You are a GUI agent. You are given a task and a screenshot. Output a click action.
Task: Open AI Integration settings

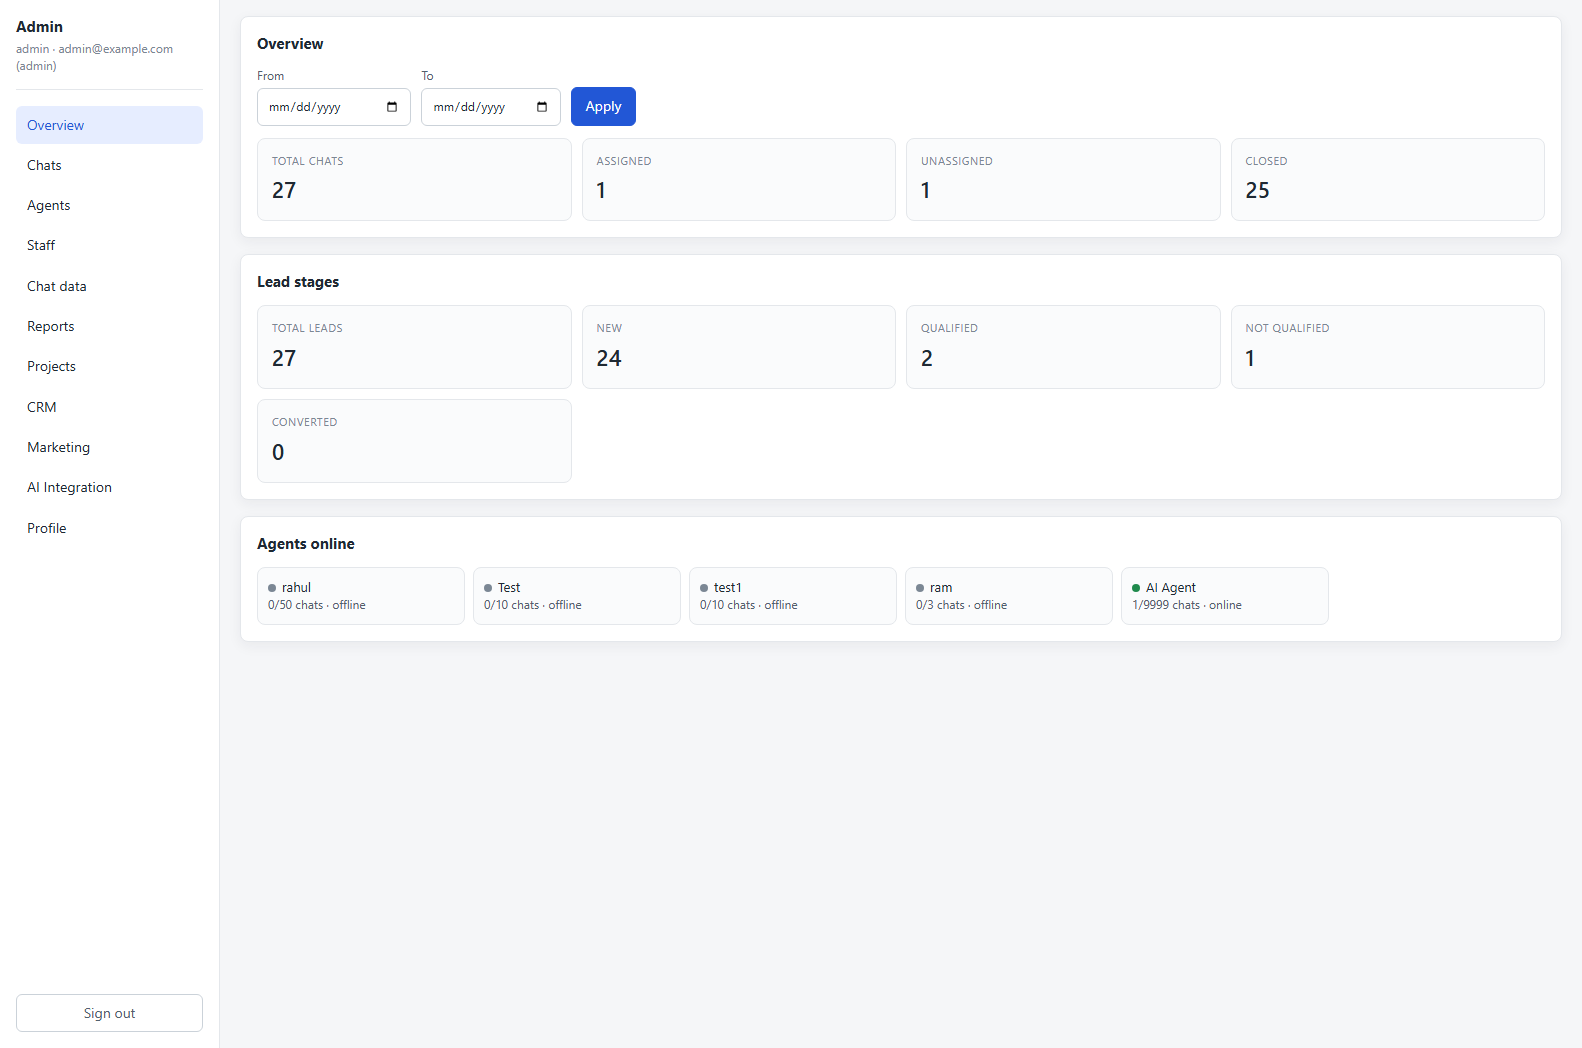point(109,487)
